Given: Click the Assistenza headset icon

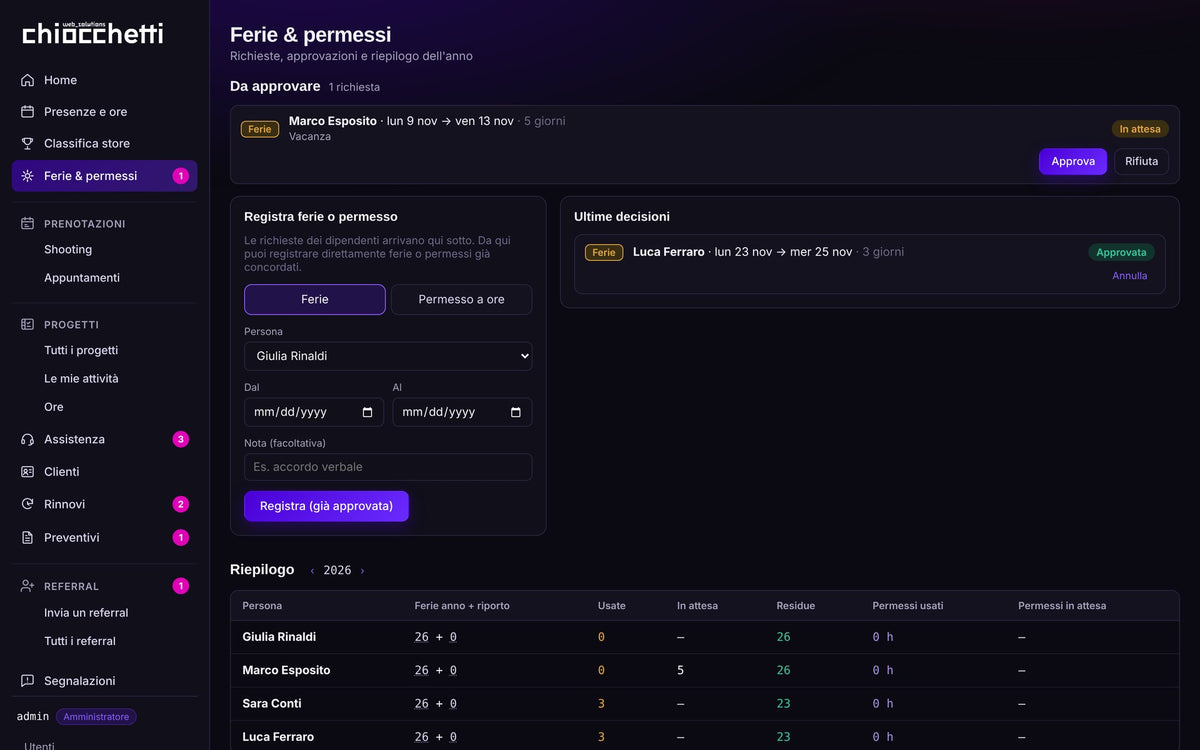Looking at the screenshot, I should [27, 439].
